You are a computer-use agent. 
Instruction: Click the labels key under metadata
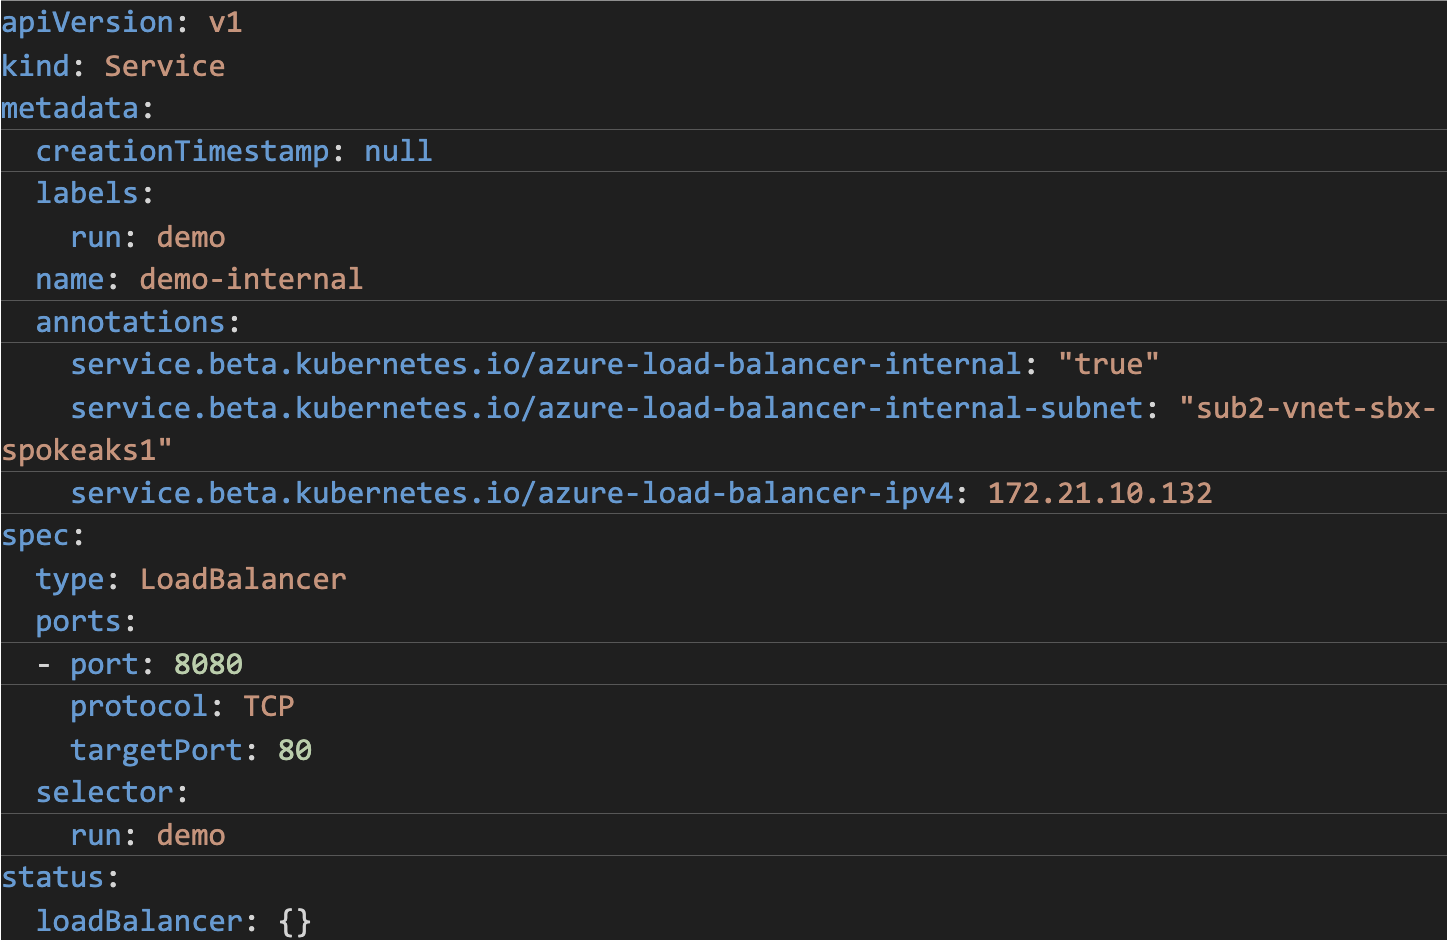86,193
